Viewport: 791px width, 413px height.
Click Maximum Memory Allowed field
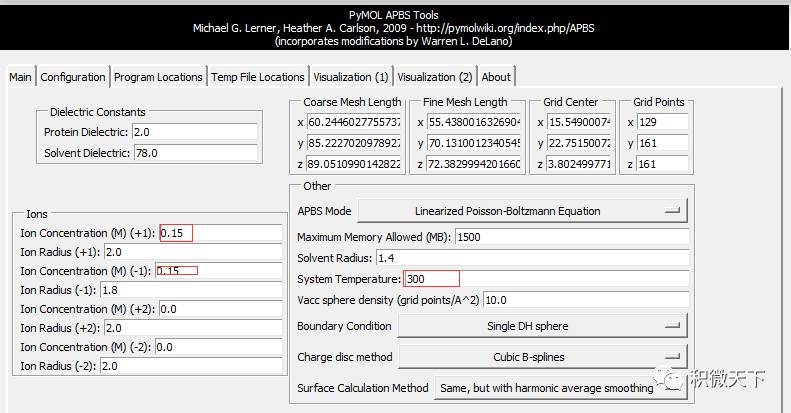[572, 237]
